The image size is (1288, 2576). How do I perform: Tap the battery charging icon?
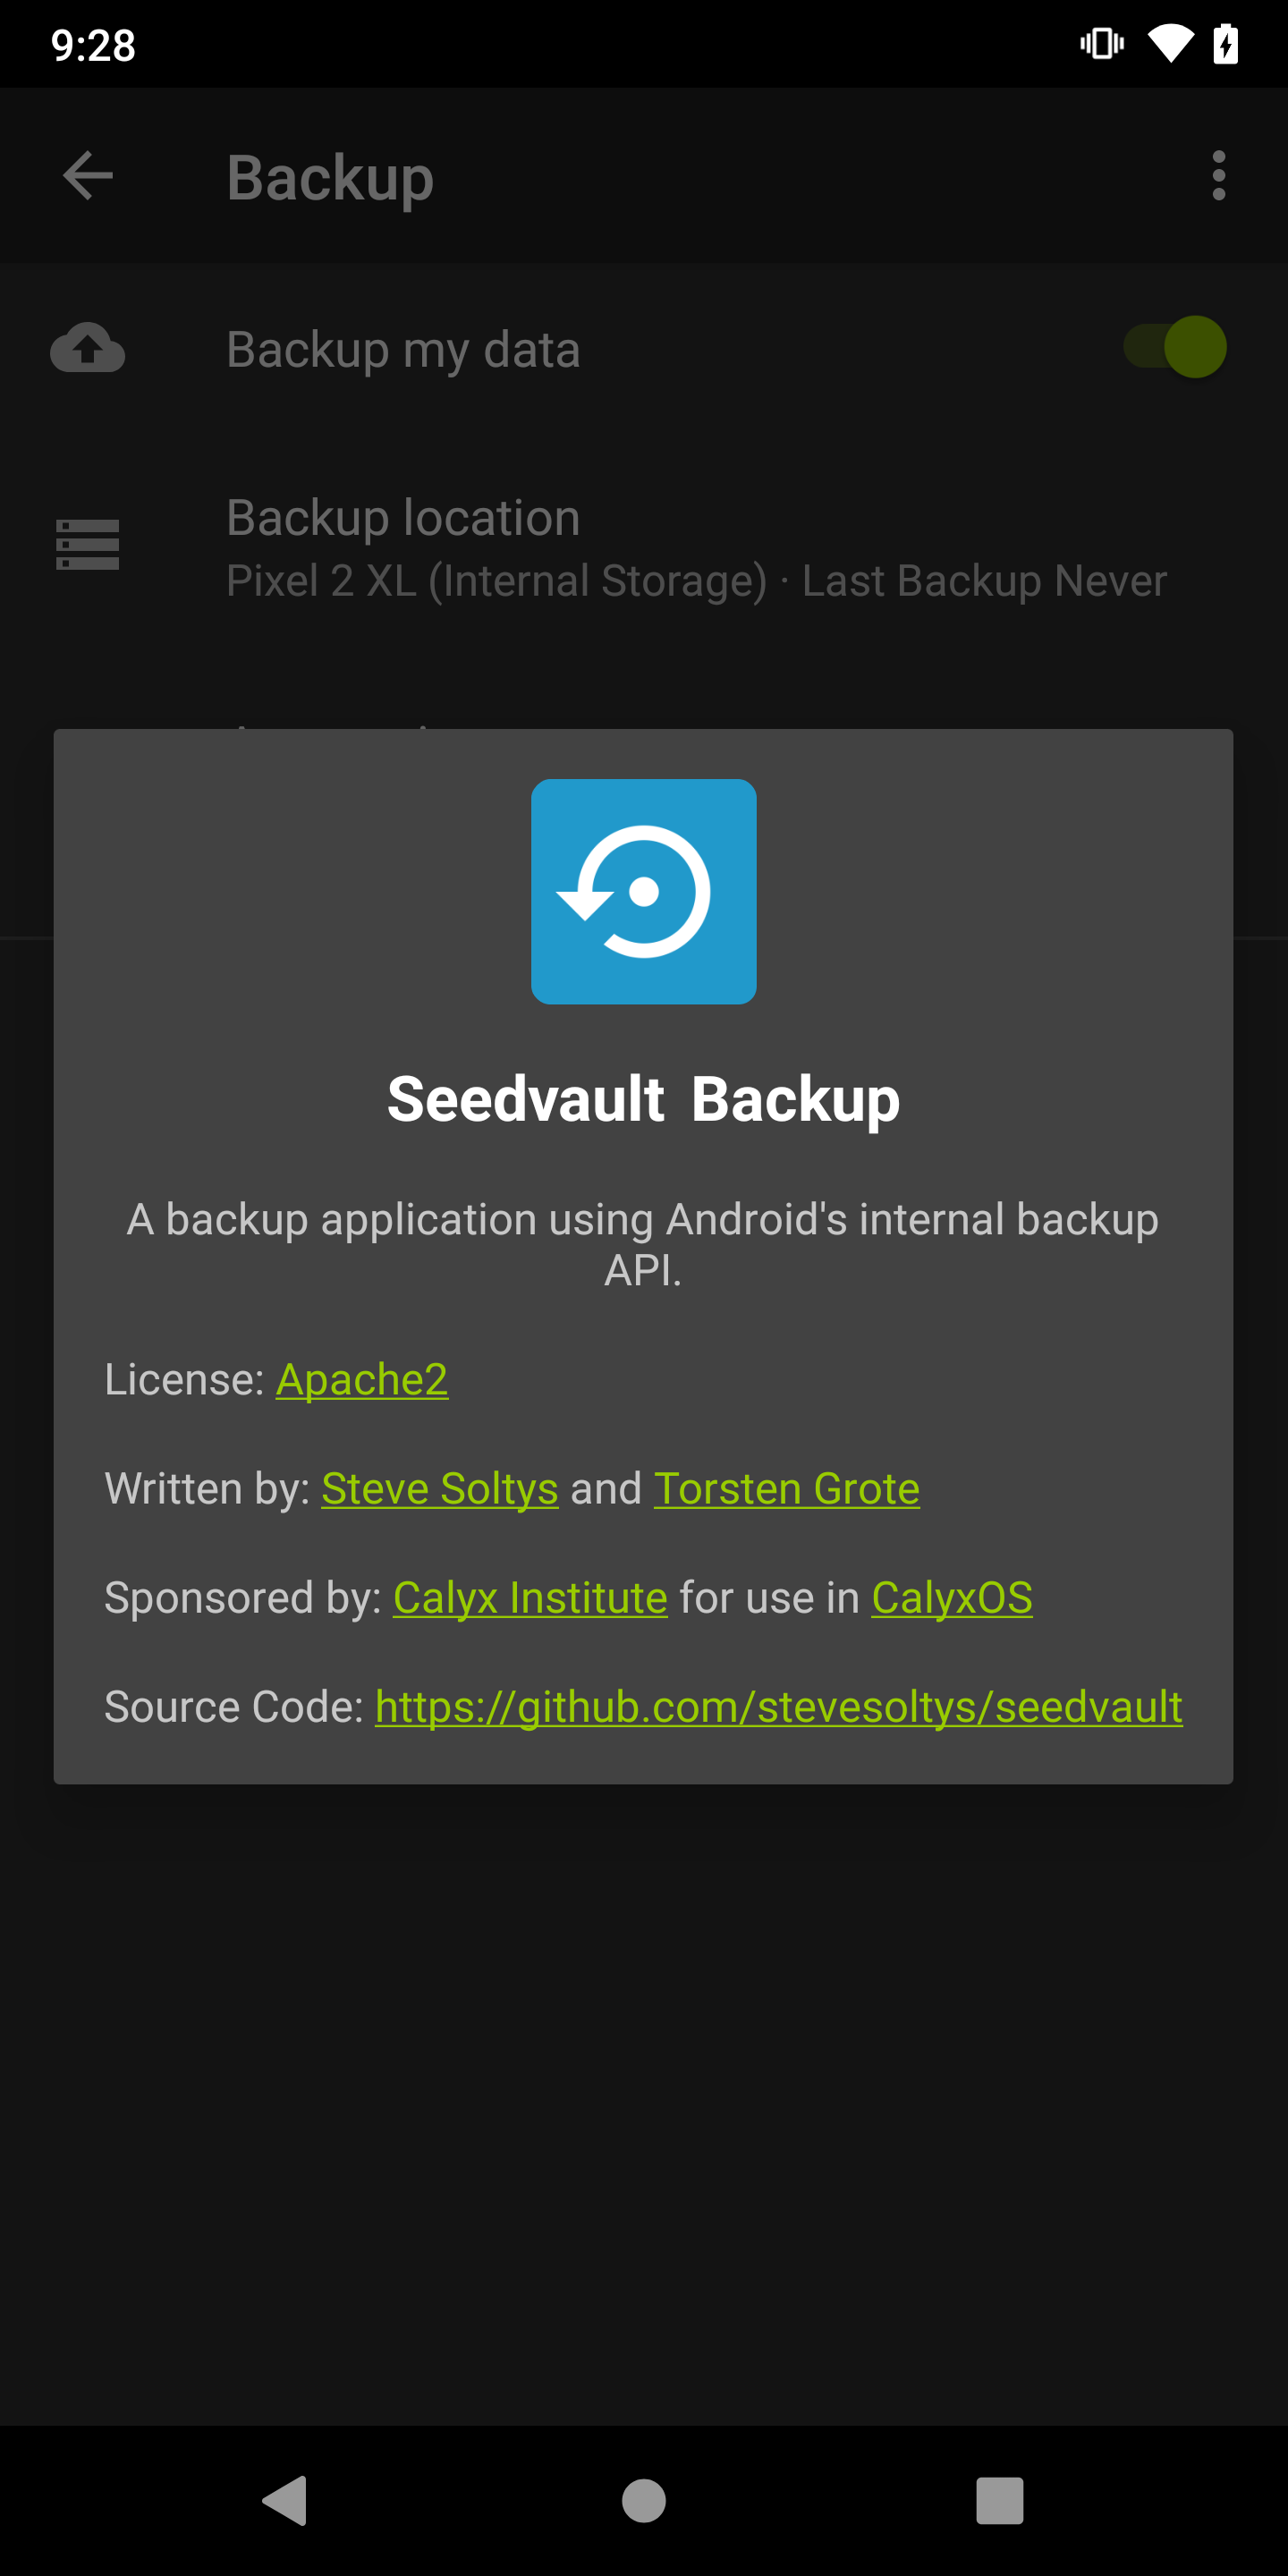click(x=1226, y=42)
